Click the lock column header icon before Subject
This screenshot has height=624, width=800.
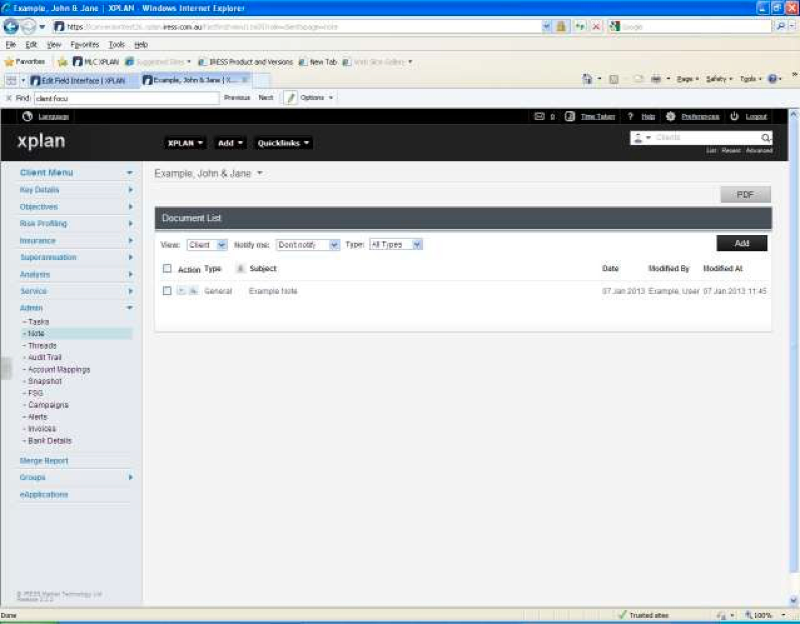240,268
